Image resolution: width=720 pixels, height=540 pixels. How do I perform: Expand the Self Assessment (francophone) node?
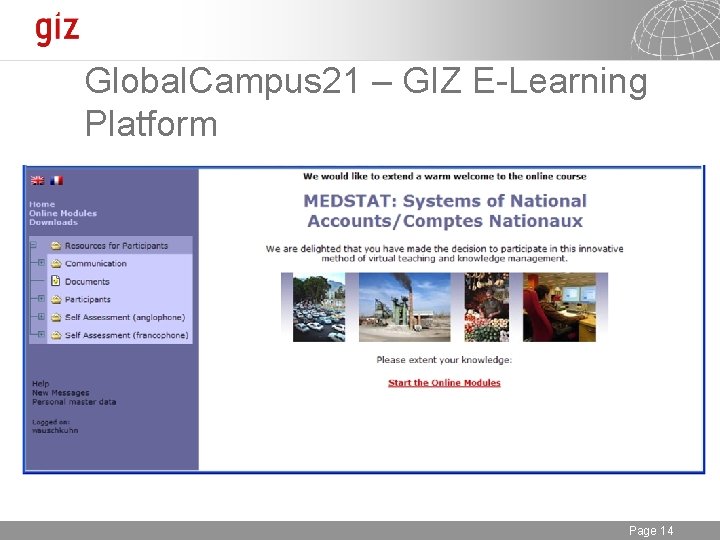click(x=41, y=334)
